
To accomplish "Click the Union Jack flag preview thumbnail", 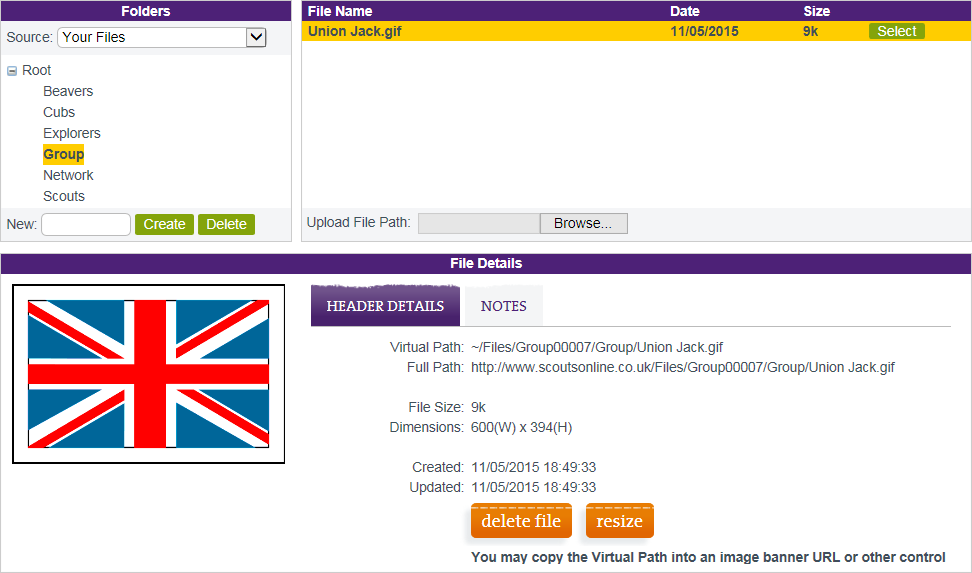I will [148, 374].
